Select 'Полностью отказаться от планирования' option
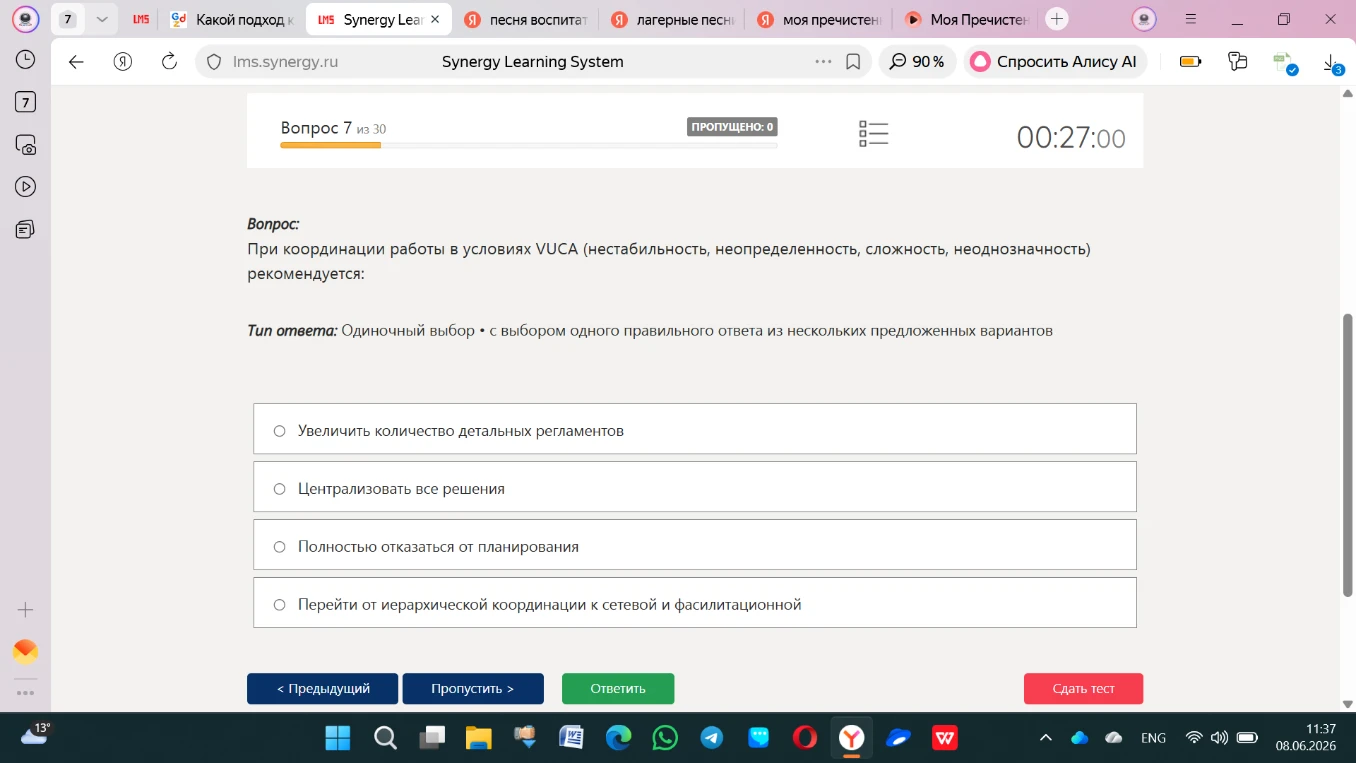The width and height of the screenshot is (1356, 763). (x=695, y=545)
